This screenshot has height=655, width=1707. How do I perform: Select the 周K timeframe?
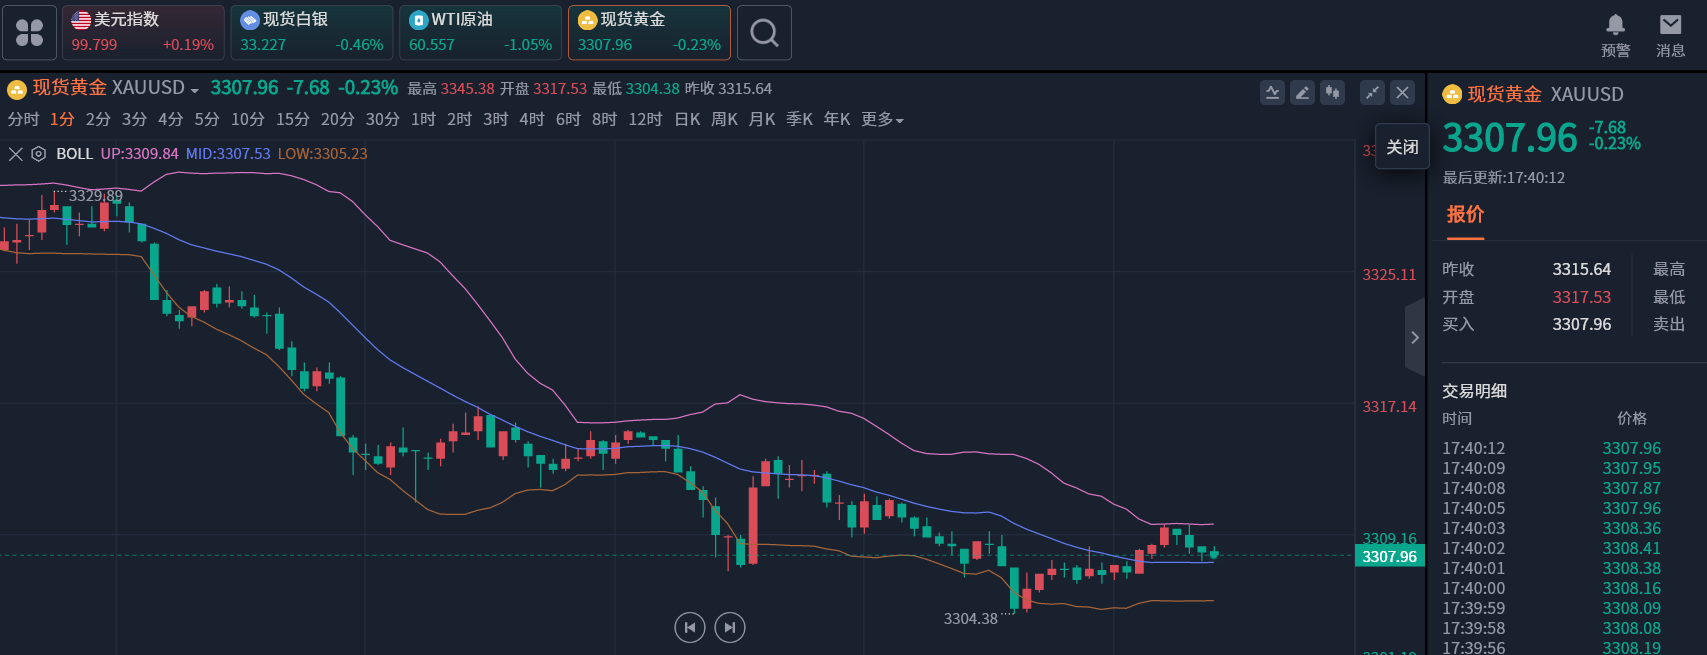724,119
